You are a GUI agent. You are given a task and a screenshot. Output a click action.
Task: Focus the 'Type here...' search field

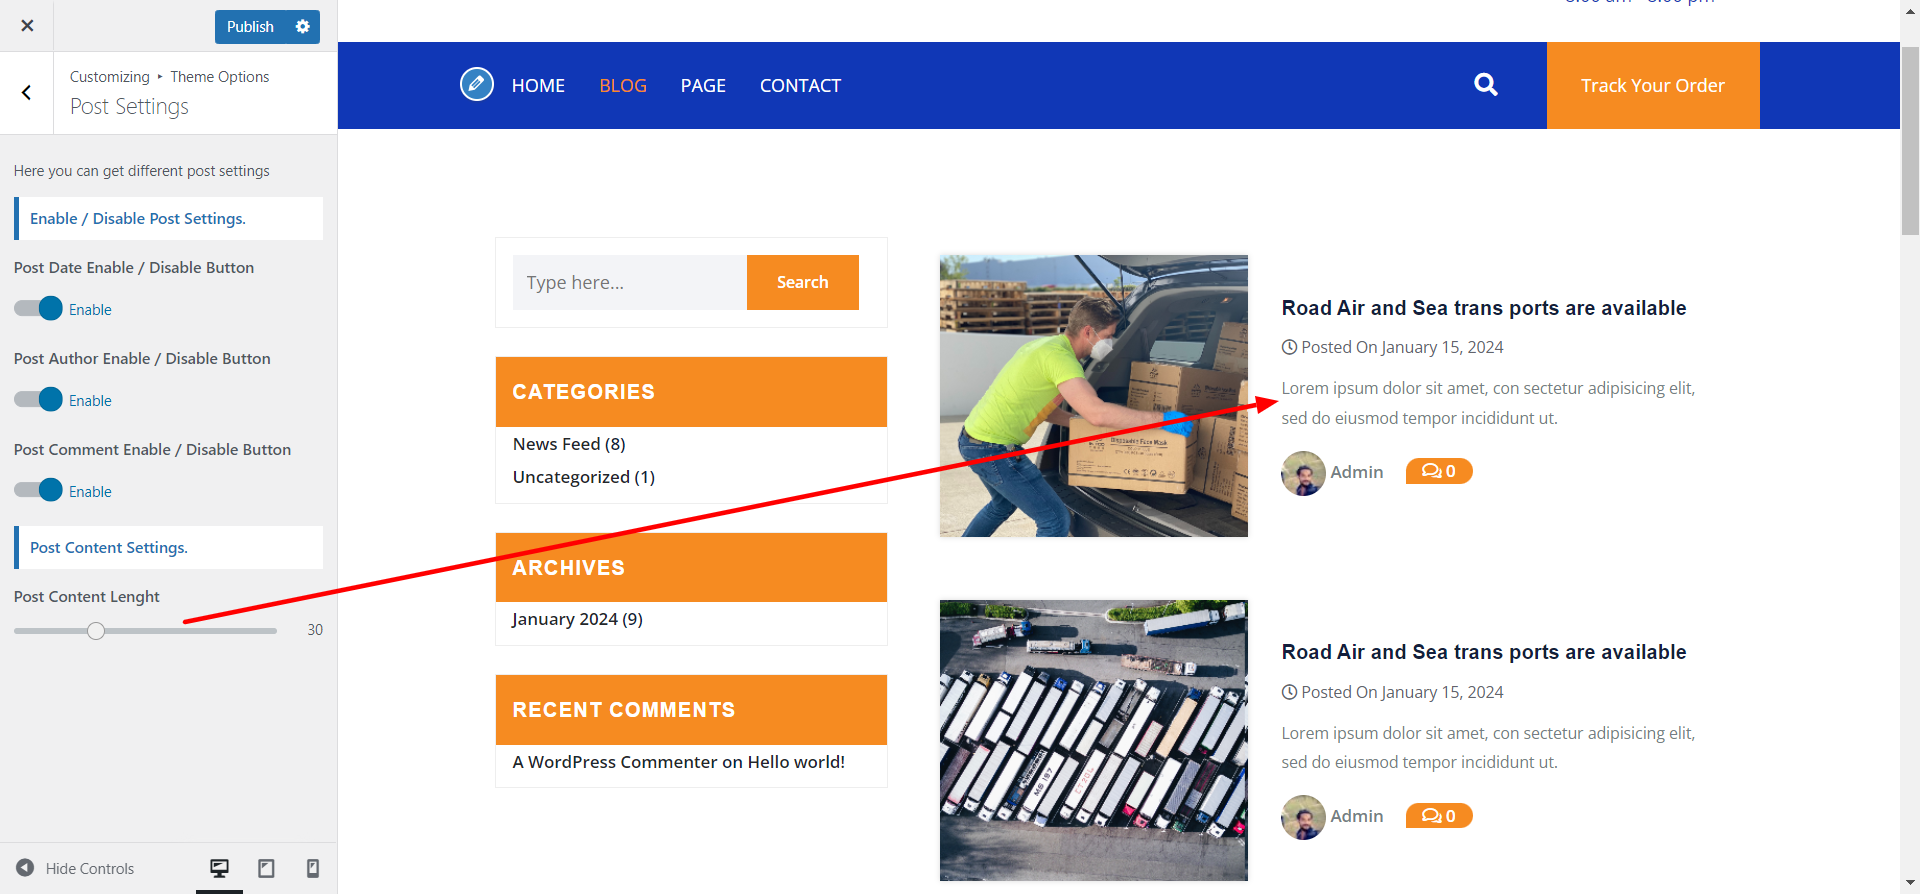coord(629,283)
